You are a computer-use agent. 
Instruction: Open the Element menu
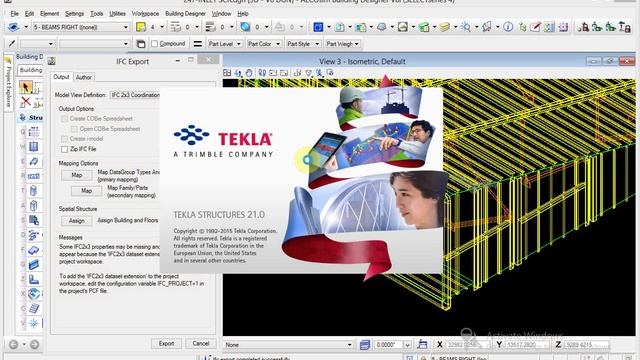(x=49, y=13)
